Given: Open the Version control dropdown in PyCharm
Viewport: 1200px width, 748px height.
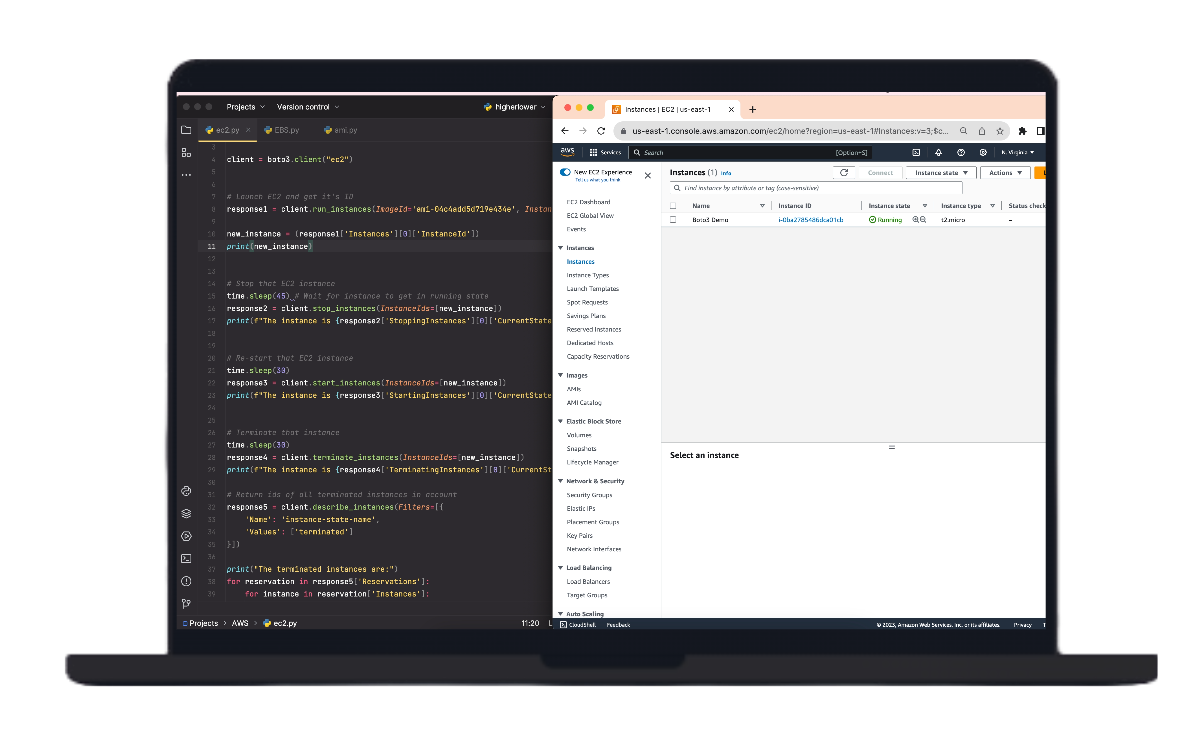Looking at the screenshot, I should pos(308,106).
